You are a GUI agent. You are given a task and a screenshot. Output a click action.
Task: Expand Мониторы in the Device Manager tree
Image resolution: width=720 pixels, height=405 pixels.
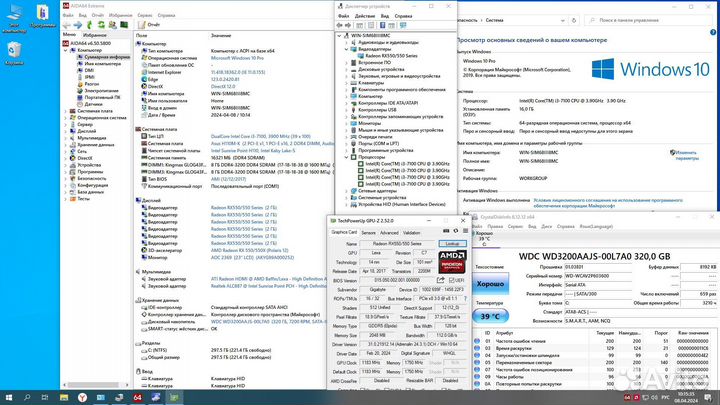(345, 122)
